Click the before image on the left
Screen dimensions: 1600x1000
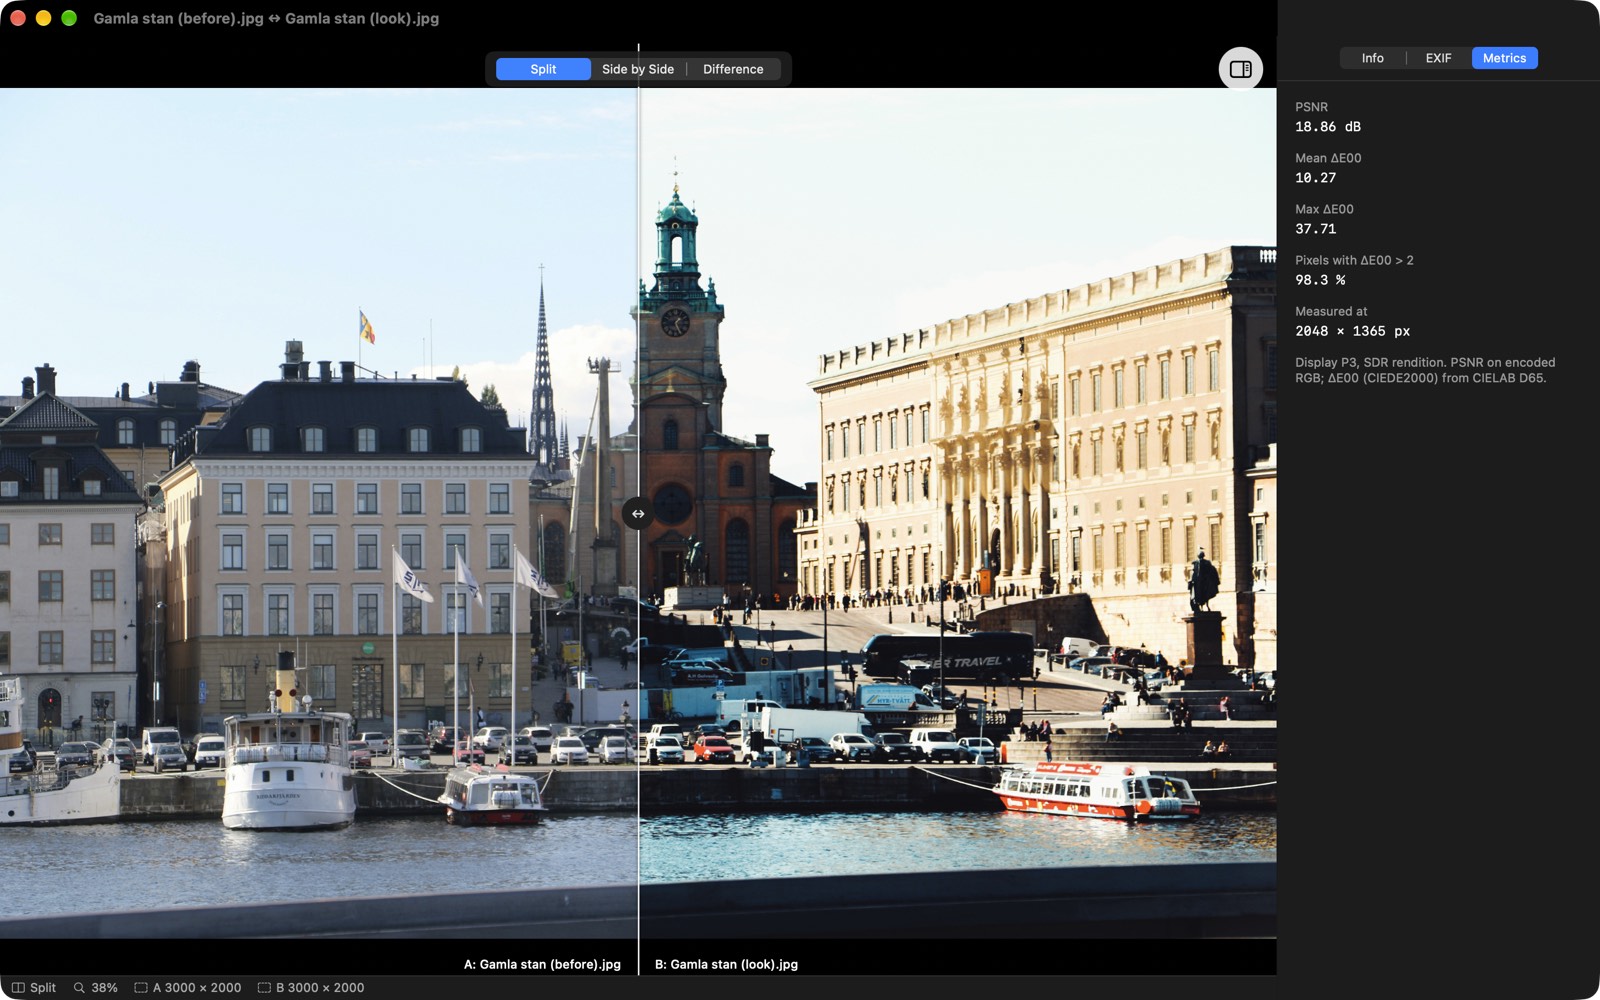click(318, 513)
